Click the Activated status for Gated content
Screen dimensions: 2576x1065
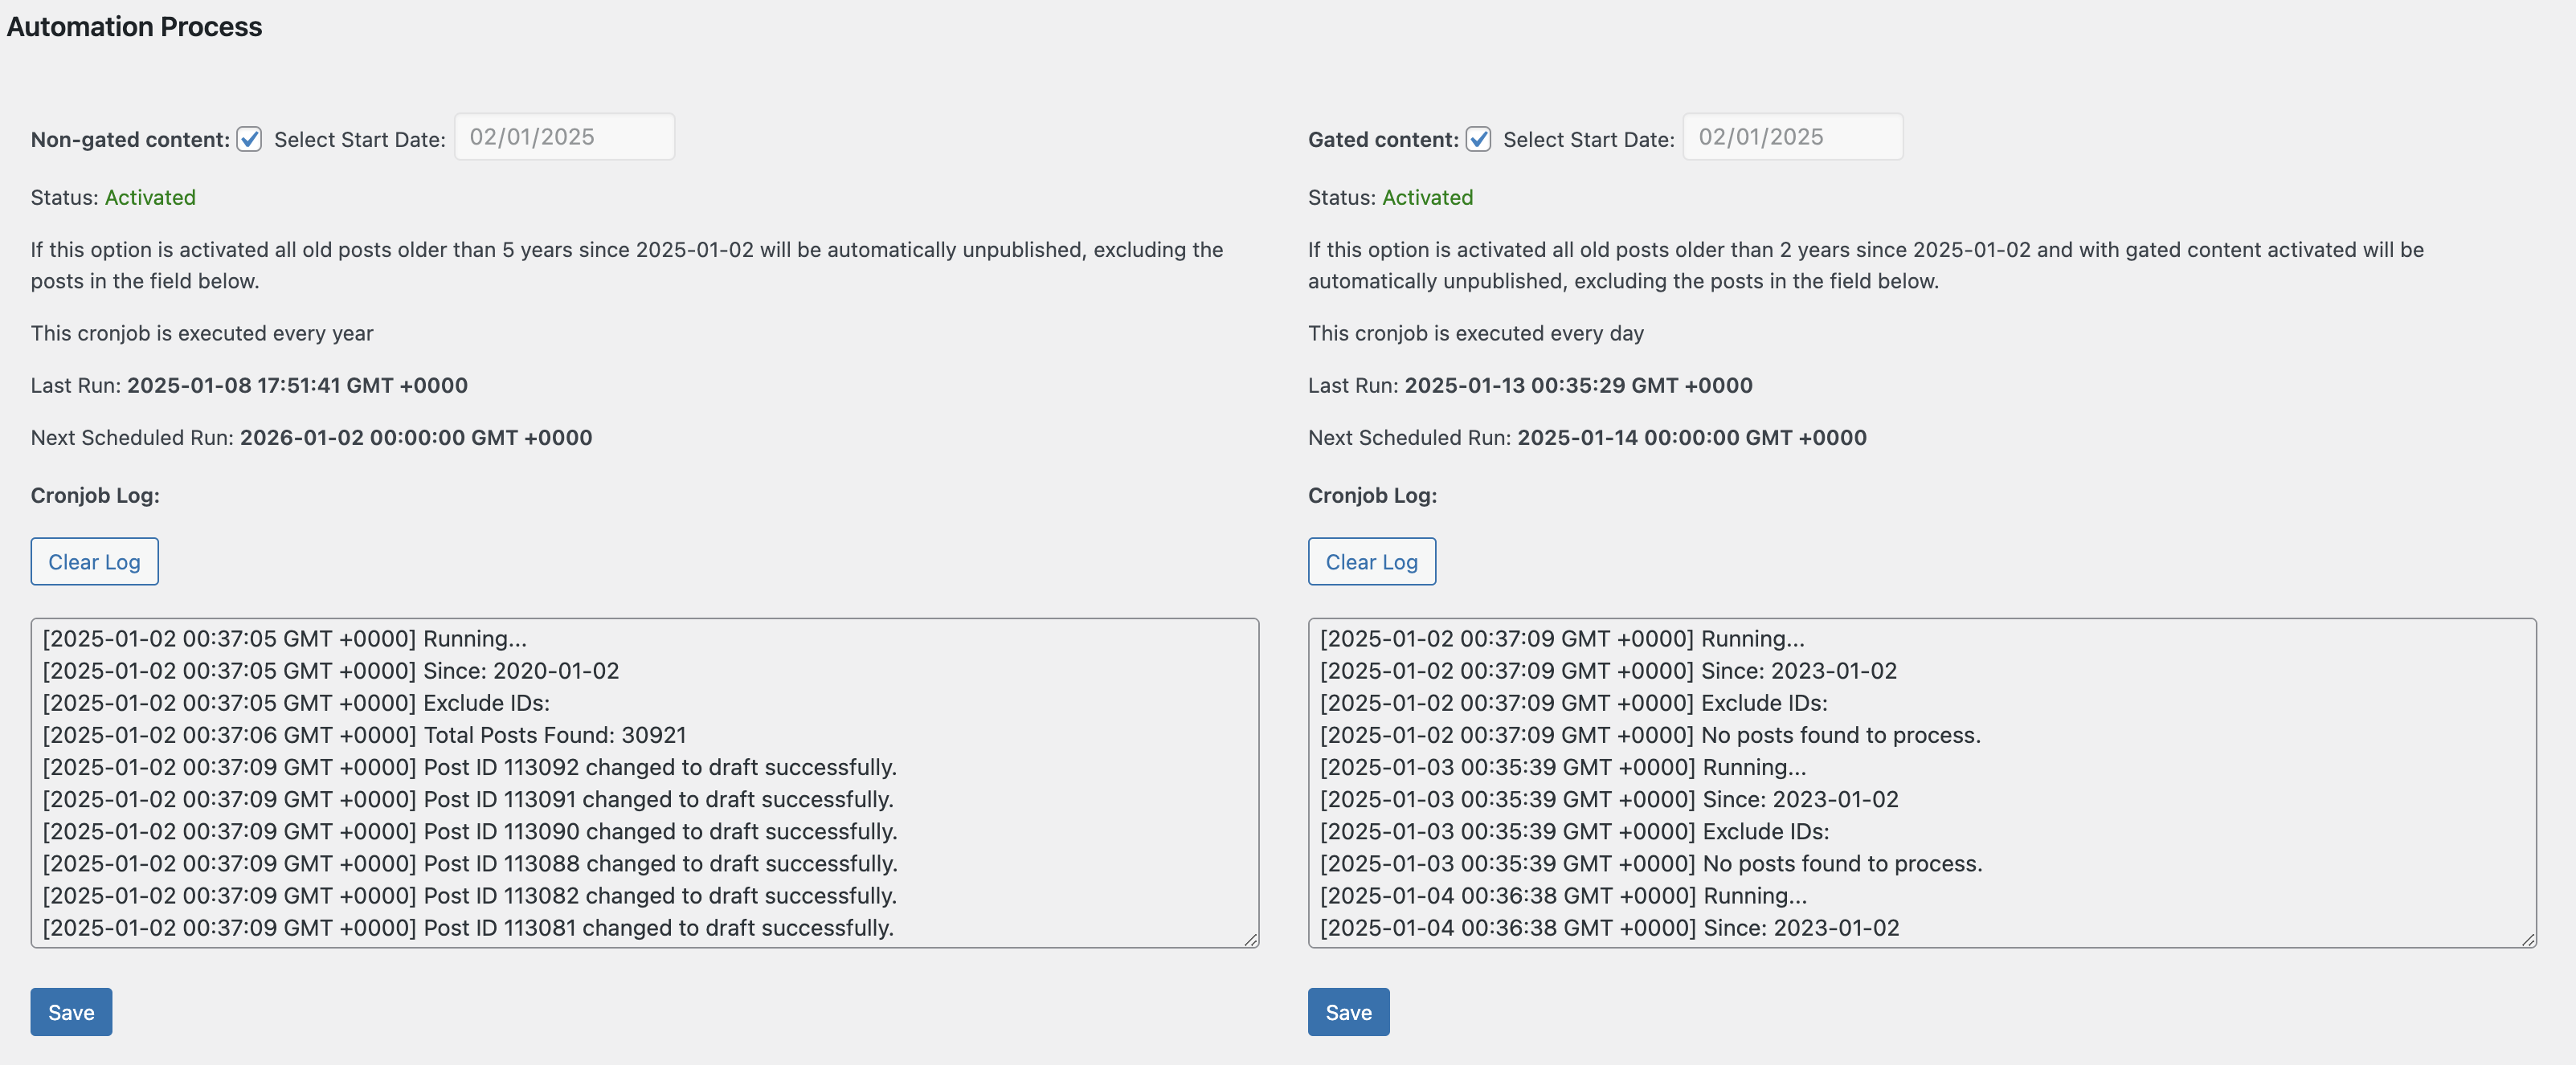1427,197
